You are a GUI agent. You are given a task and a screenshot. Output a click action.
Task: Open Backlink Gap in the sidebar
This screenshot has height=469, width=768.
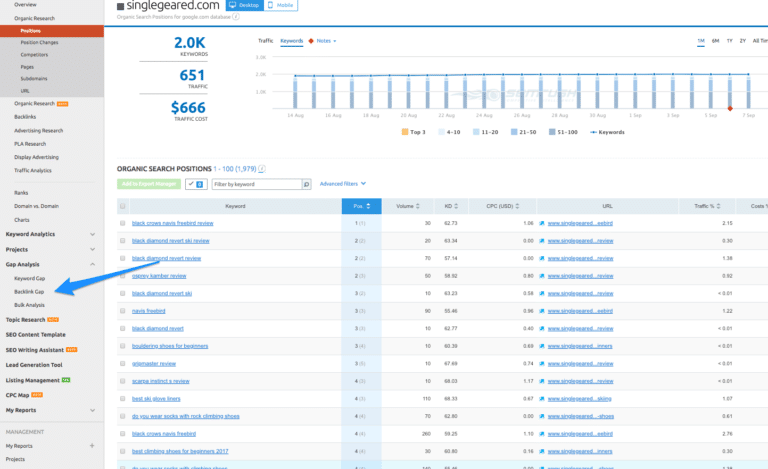pos(29,292)
